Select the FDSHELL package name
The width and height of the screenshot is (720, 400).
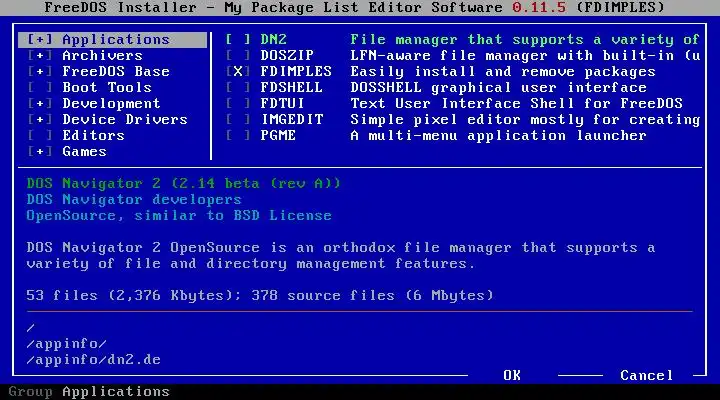coord(292,88)
